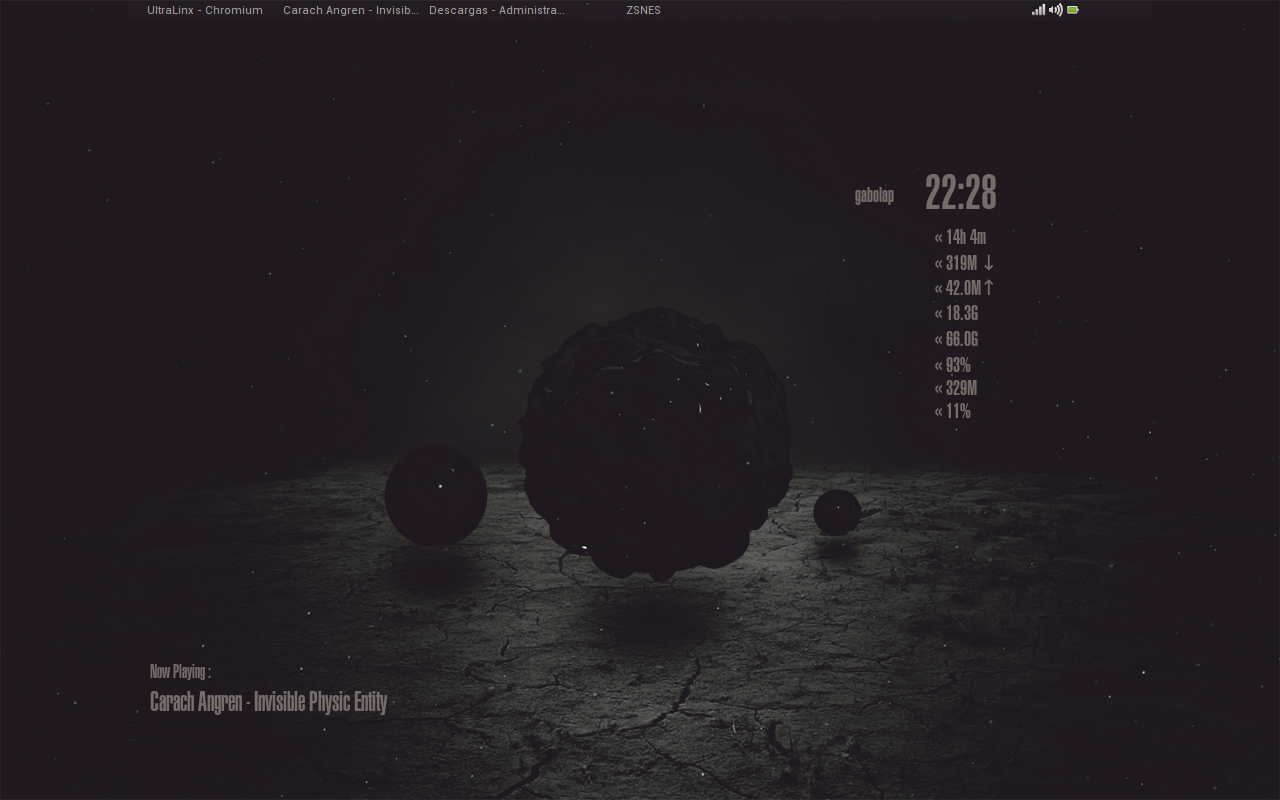Click the gabolap hostname label
Image resolution: width=1280 pixels, height=800 pixels.
tap(874, 196)
